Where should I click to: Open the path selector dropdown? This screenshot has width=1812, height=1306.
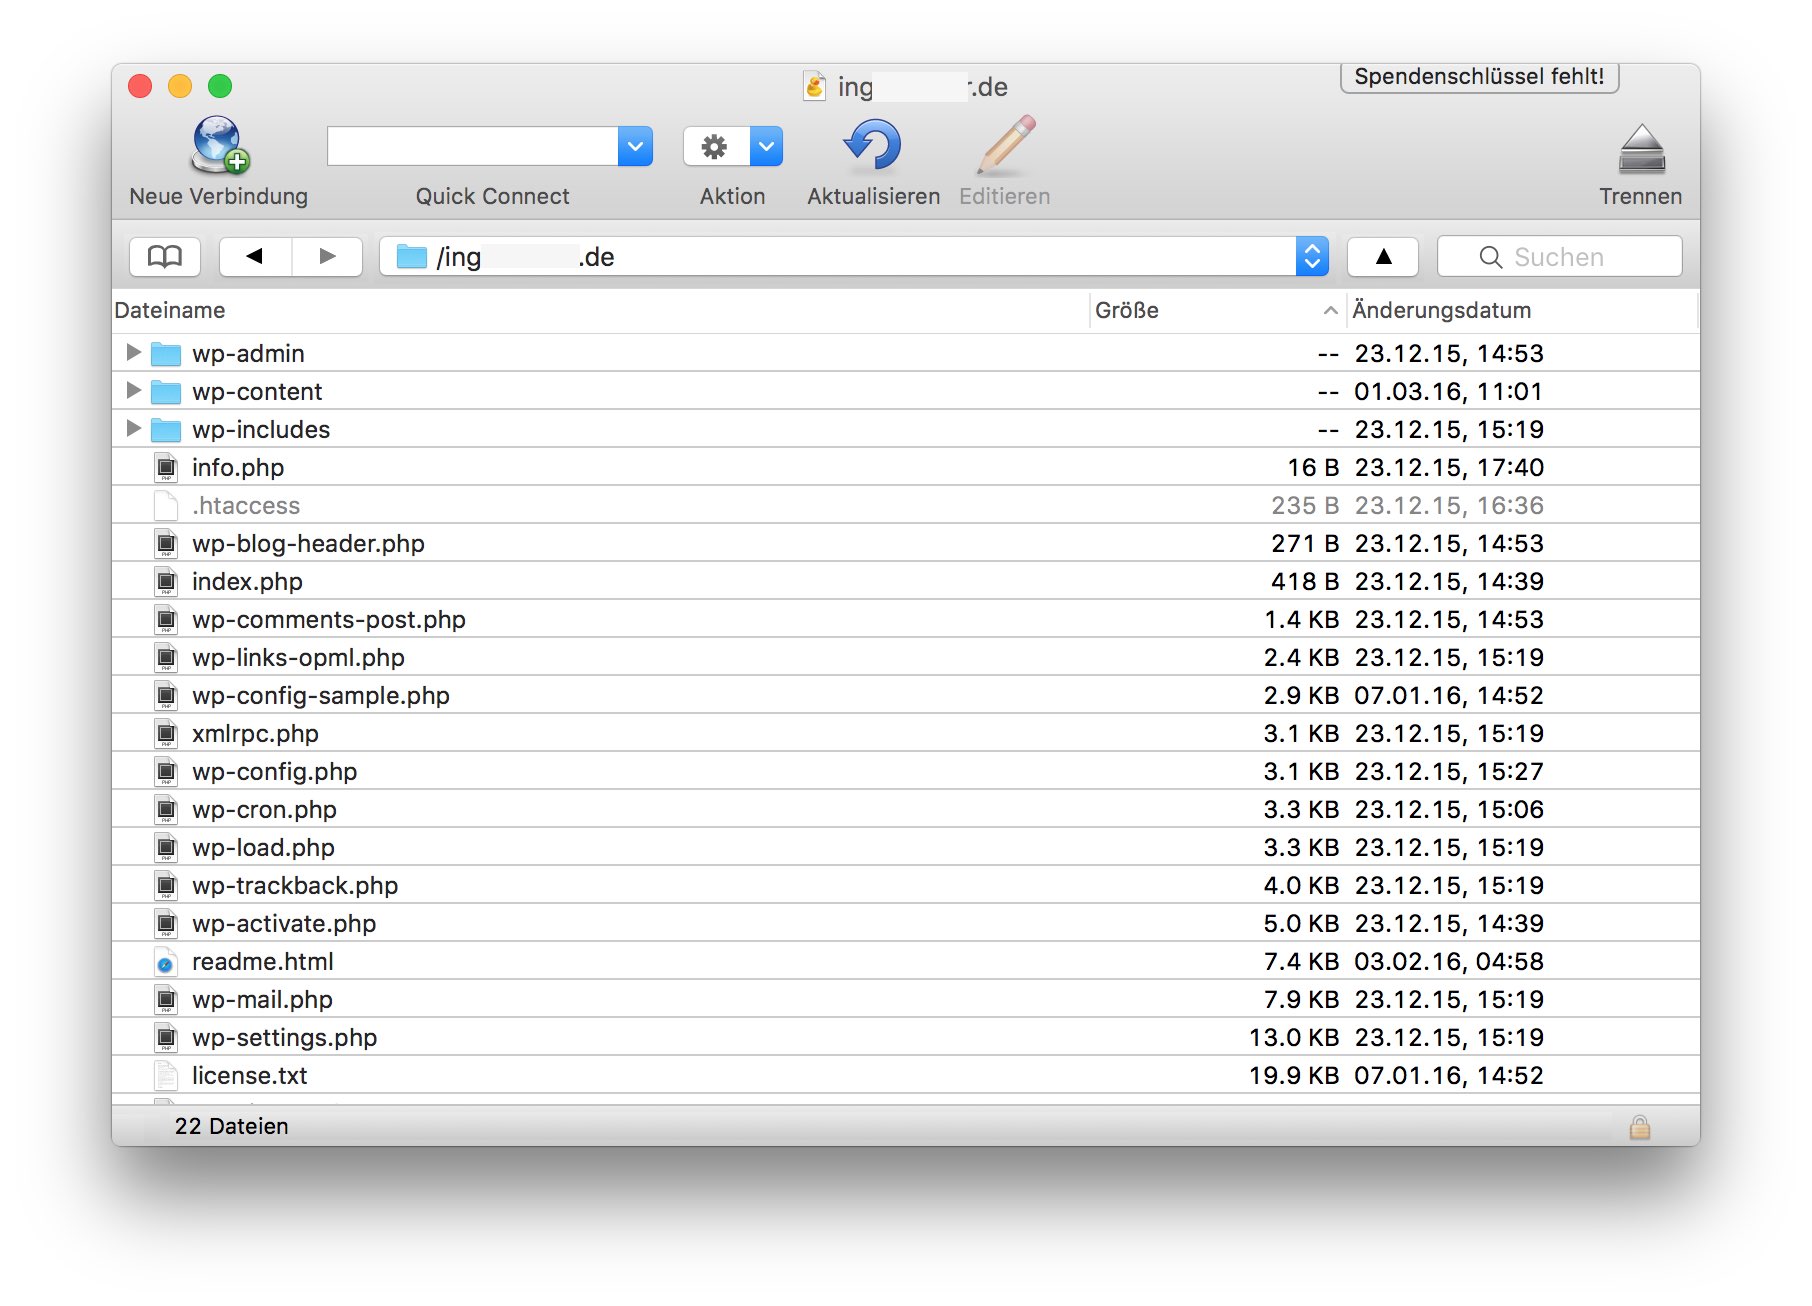point(1312,257)
